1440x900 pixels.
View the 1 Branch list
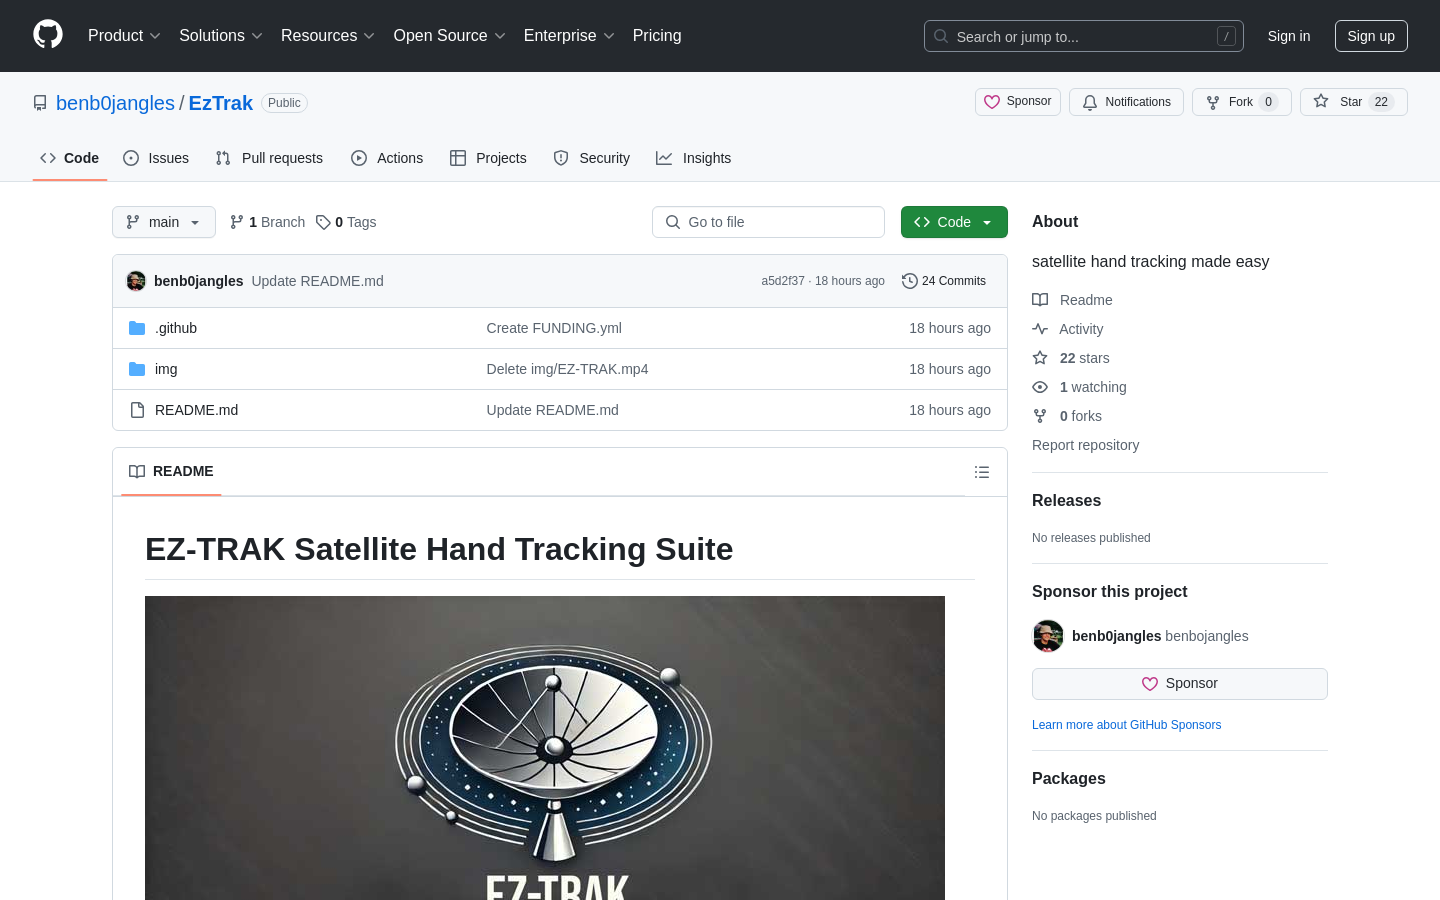tap(267, 222)
